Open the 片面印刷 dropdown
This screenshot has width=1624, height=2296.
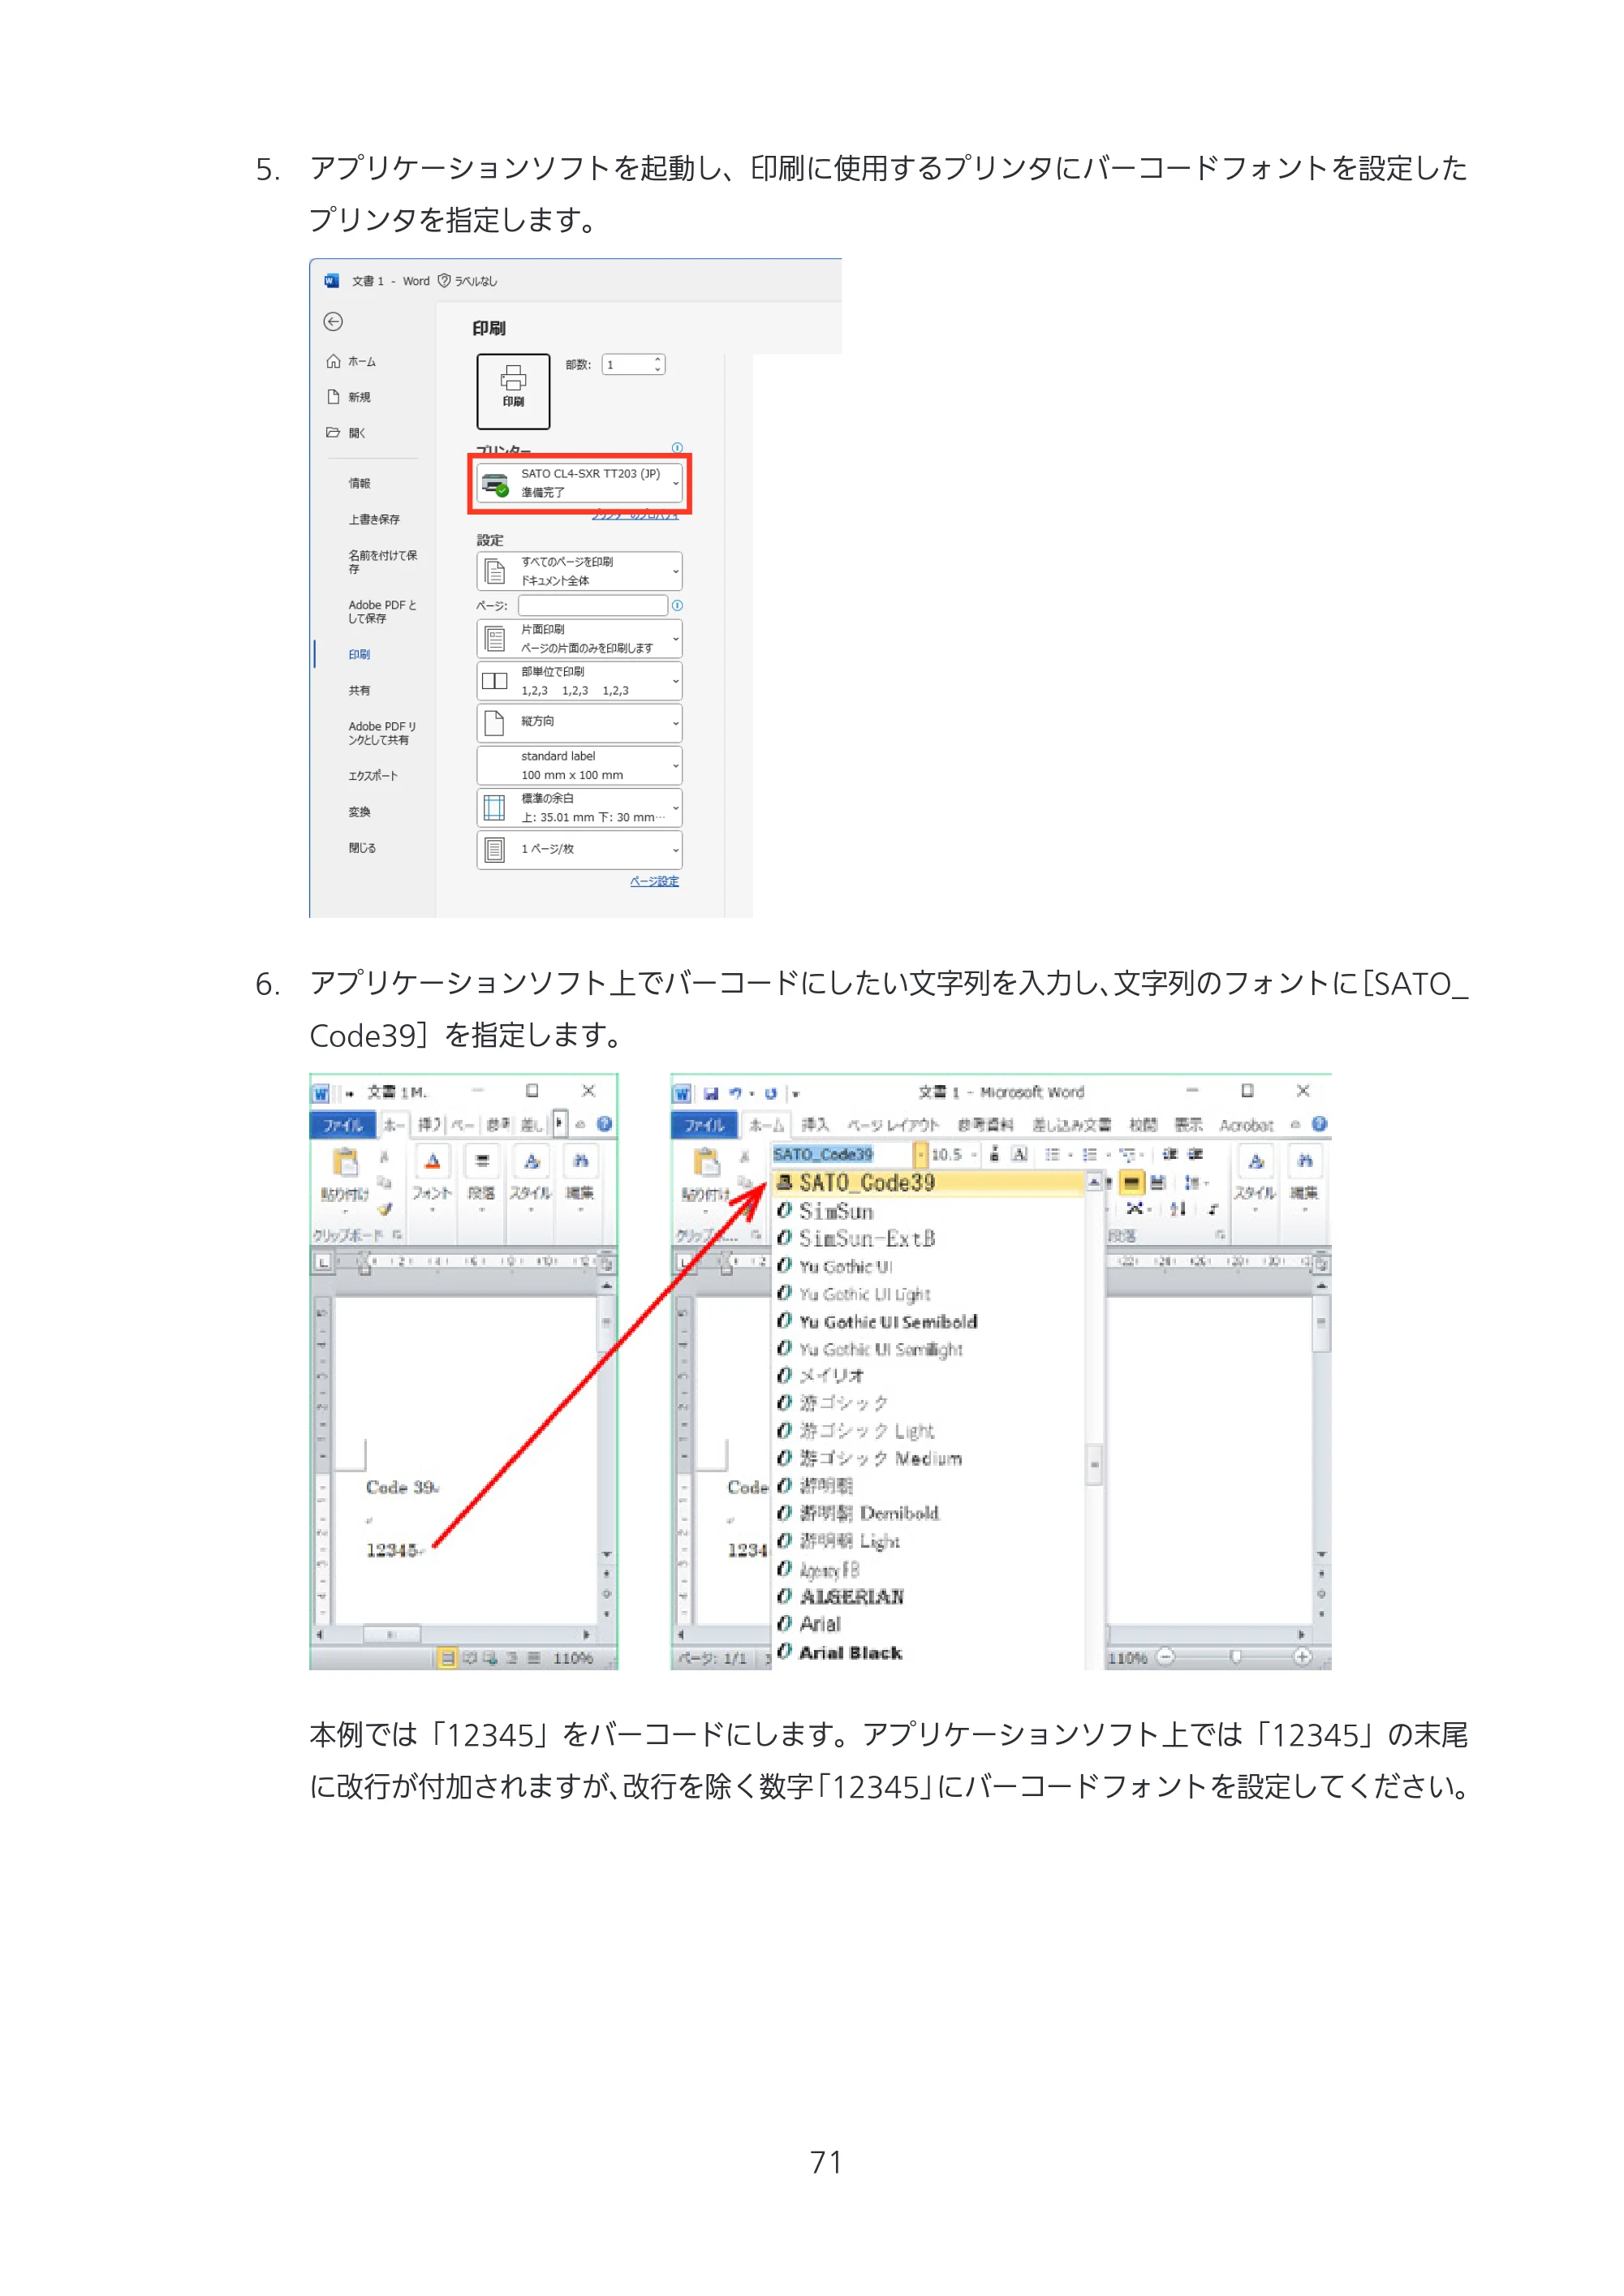point(580,638)
